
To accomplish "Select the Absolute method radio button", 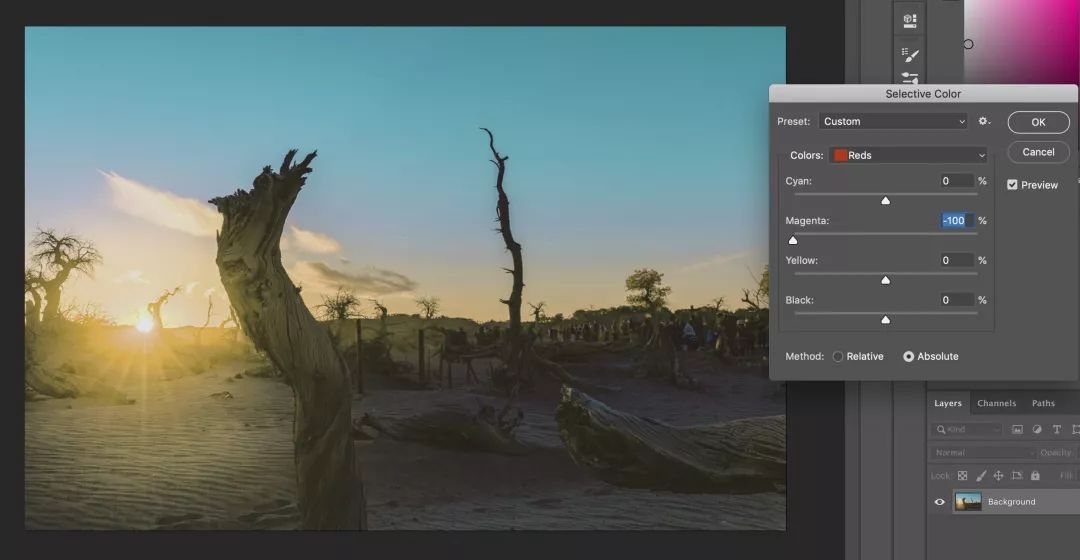I will pos(908,357).
